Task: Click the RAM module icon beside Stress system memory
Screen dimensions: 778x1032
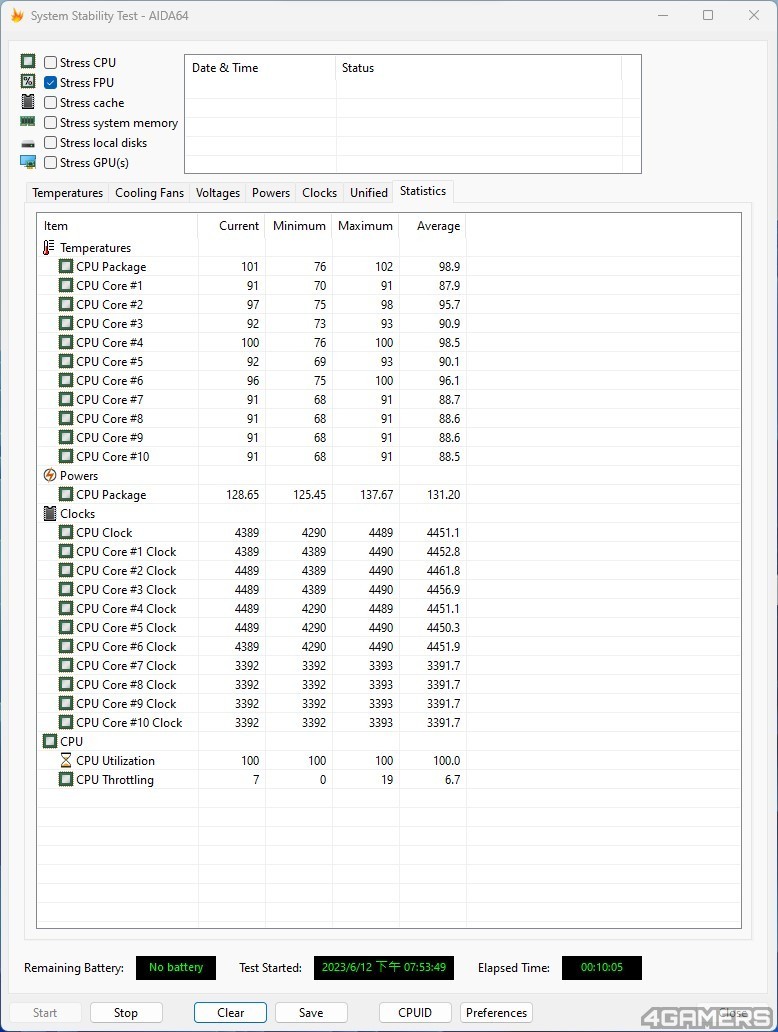Action: click(28, 121)
